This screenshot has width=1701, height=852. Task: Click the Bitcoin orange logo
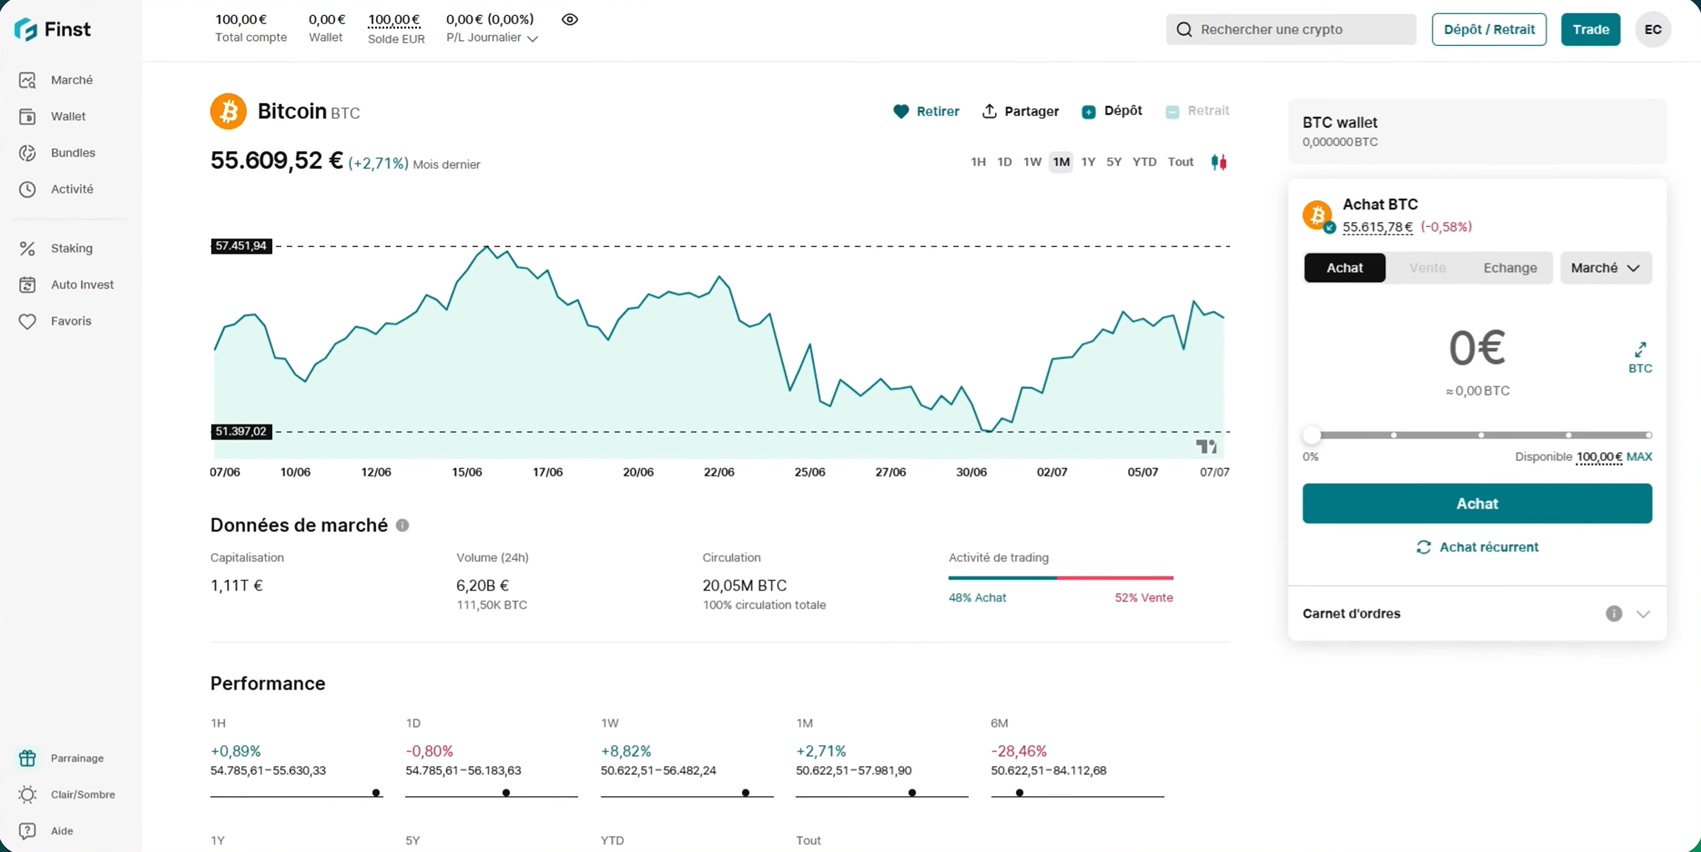(x=228, y=111)
